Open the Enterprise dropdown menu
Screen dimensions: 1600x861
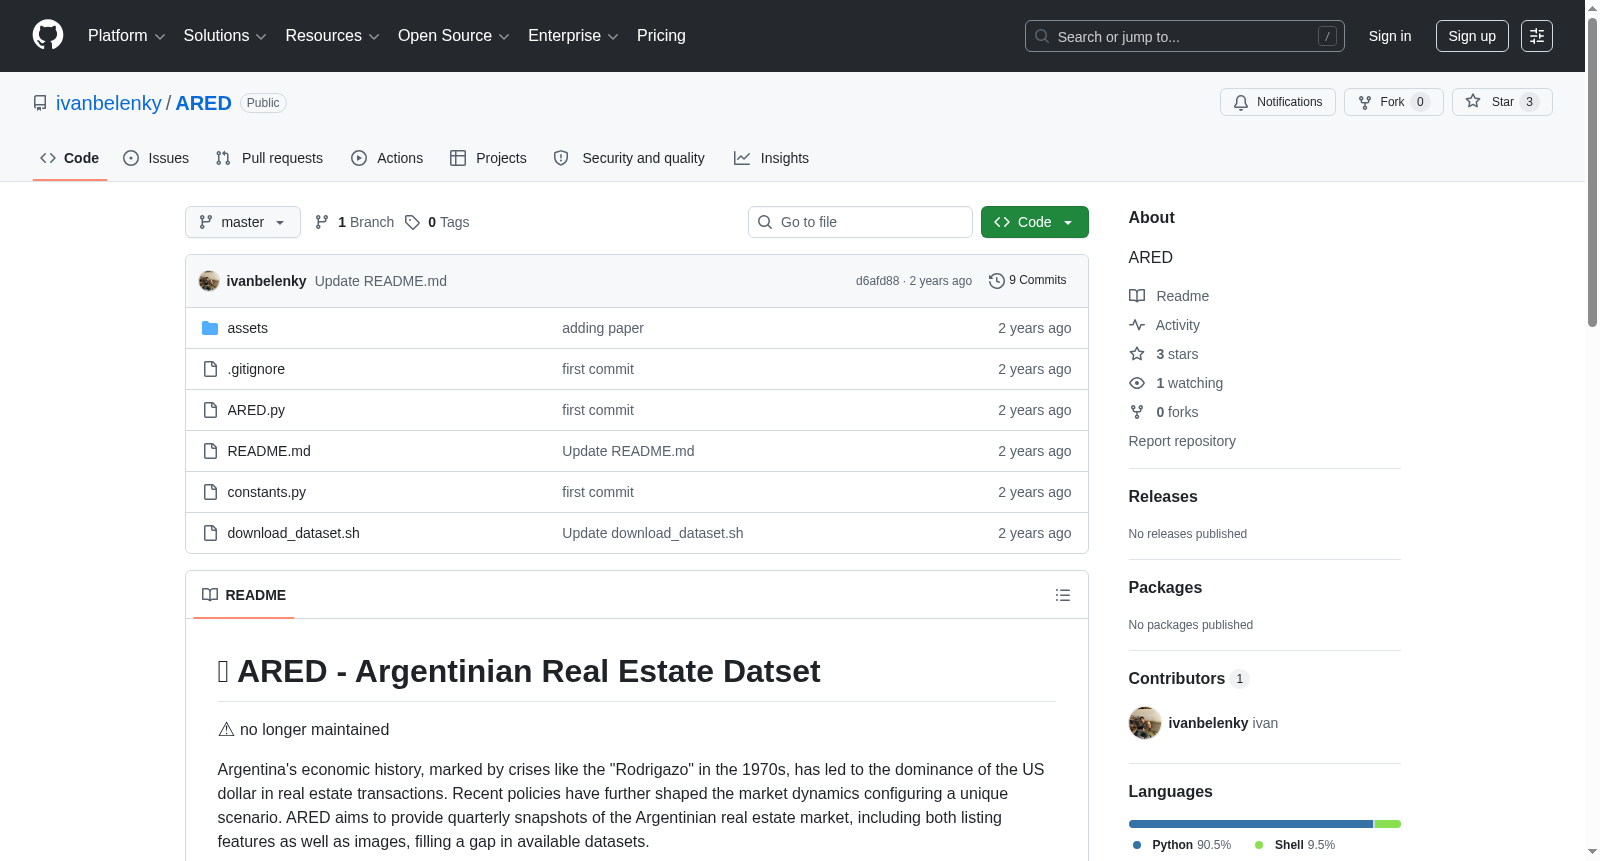tap(573, 36)
